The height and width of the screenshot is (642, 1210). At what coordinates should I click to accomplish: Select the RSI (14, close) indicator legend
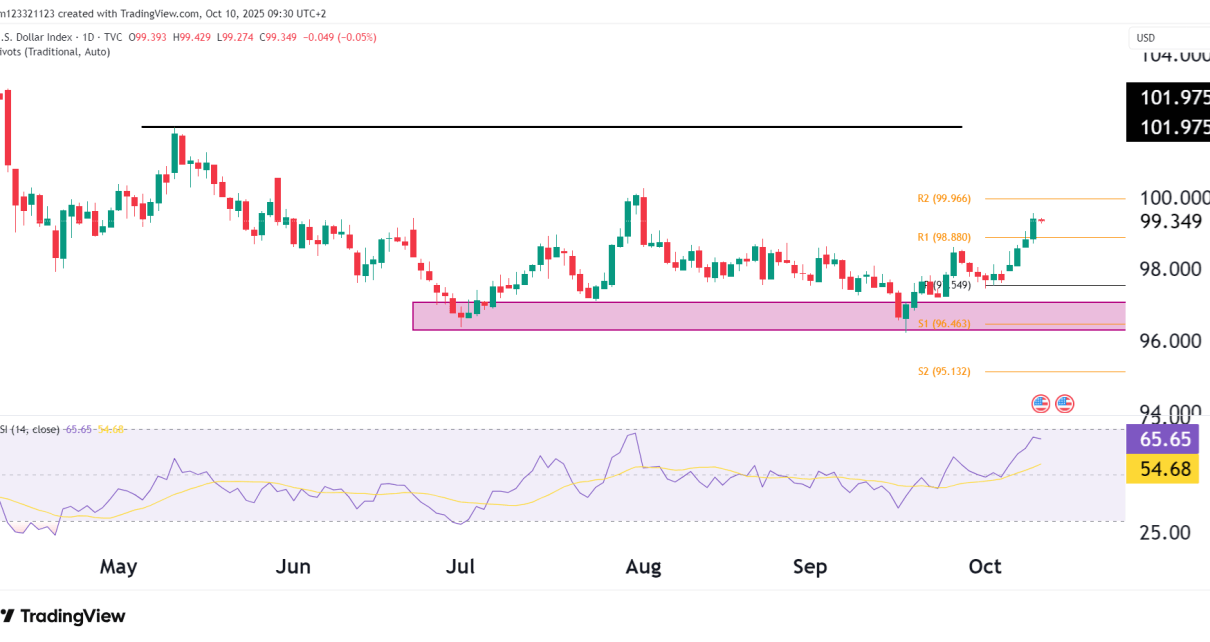30,429
